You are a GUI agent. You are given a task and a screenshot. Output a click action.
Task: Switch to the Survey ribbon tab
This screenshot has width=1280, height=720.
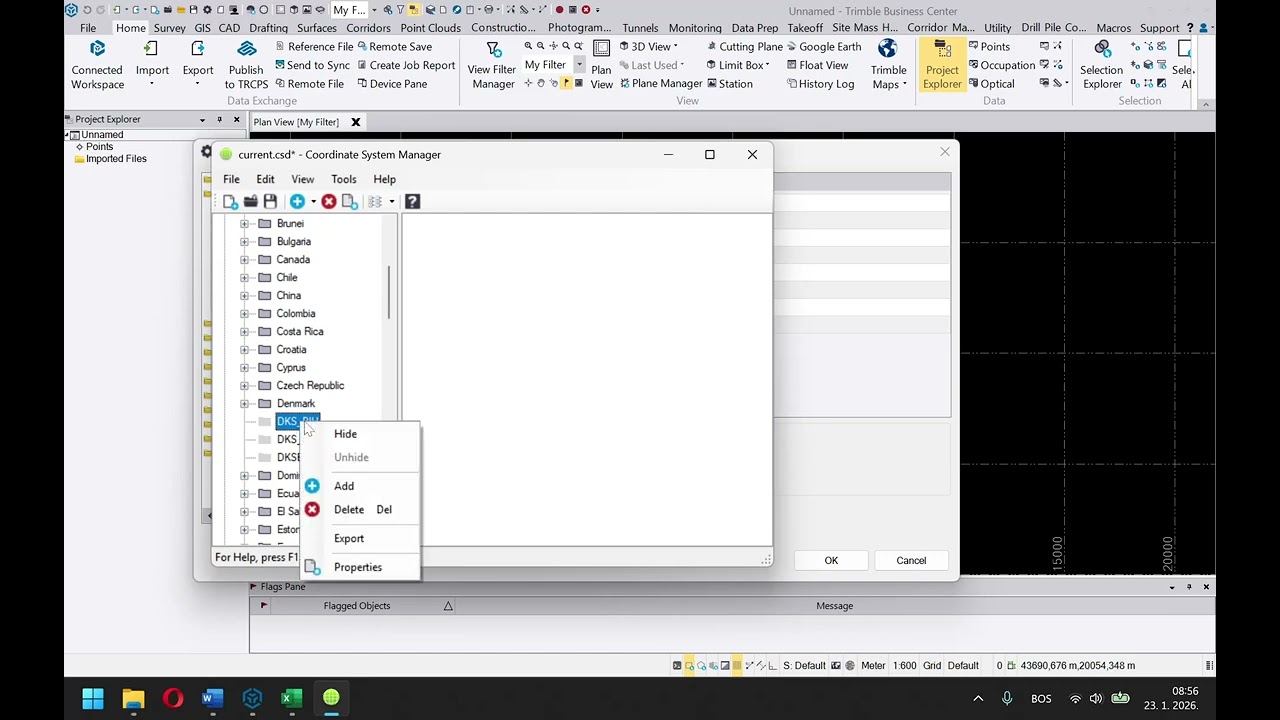tap(169, 28)
